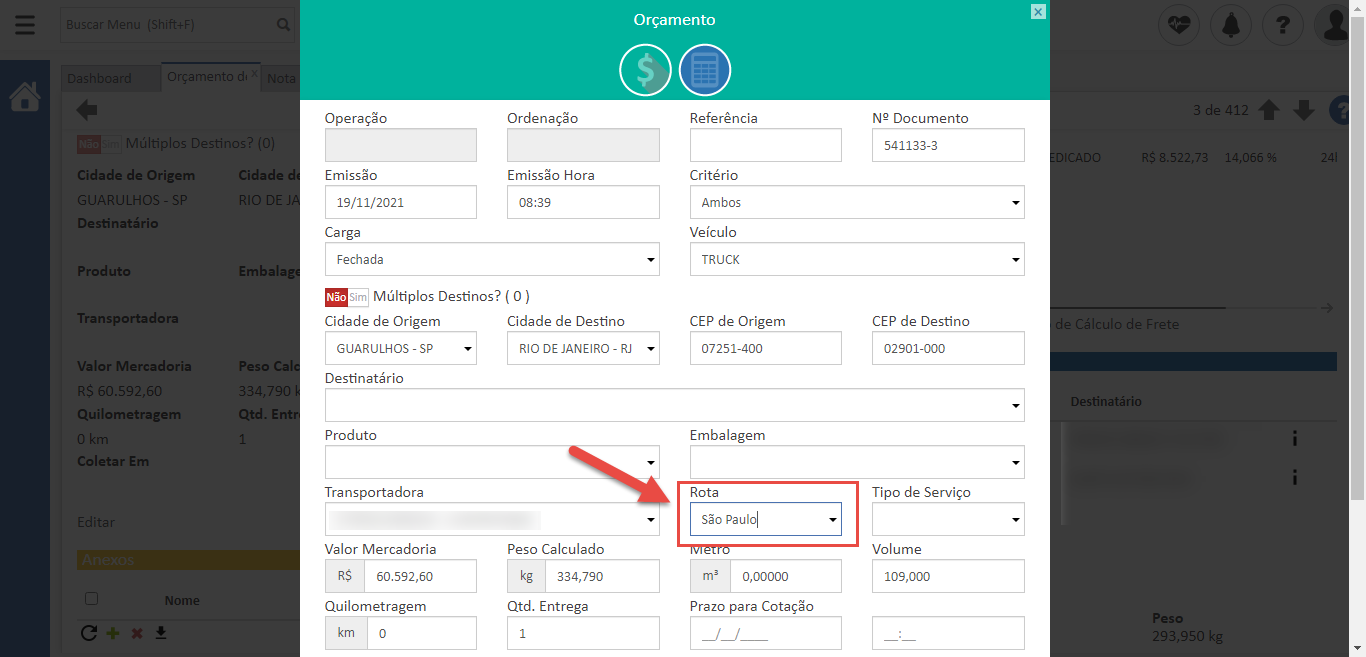Switch to the Dashboard tab
The width and height of the screenshot is (1366, 657).
(x=99, y=78)
